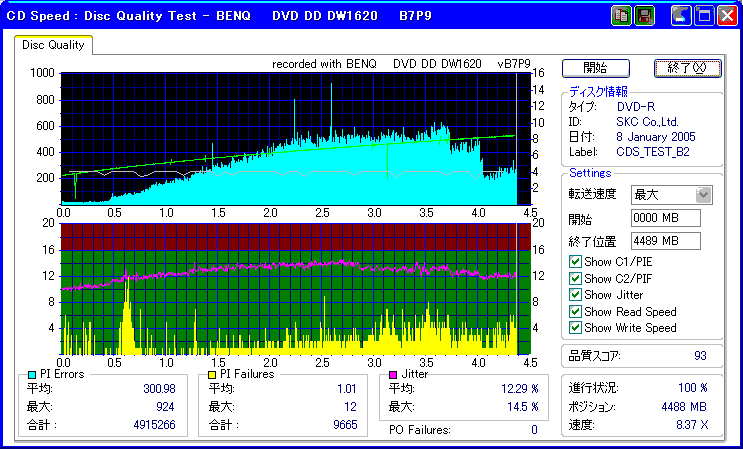The image size is (743, 449).
Task: Click the PI Errors maximum value 924
Action: pos(165,407)
